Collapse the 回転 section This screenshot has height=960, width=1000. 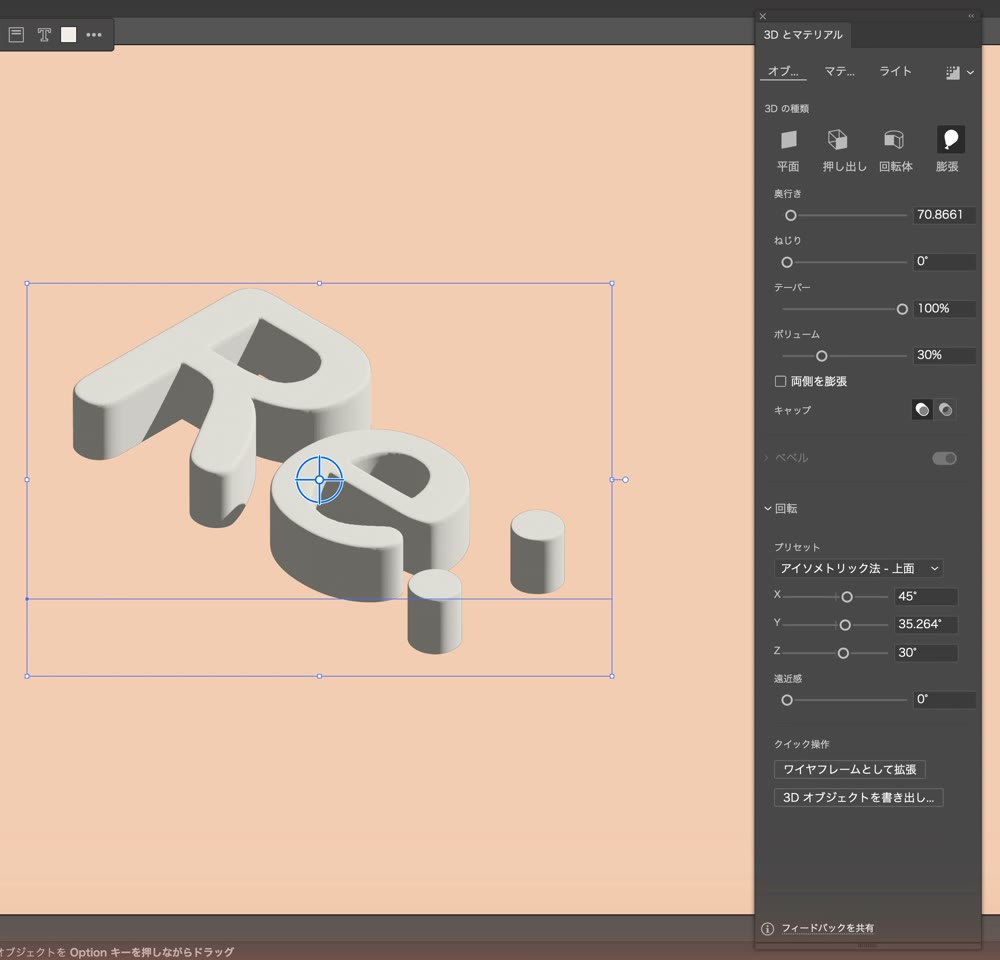(768, 508)
